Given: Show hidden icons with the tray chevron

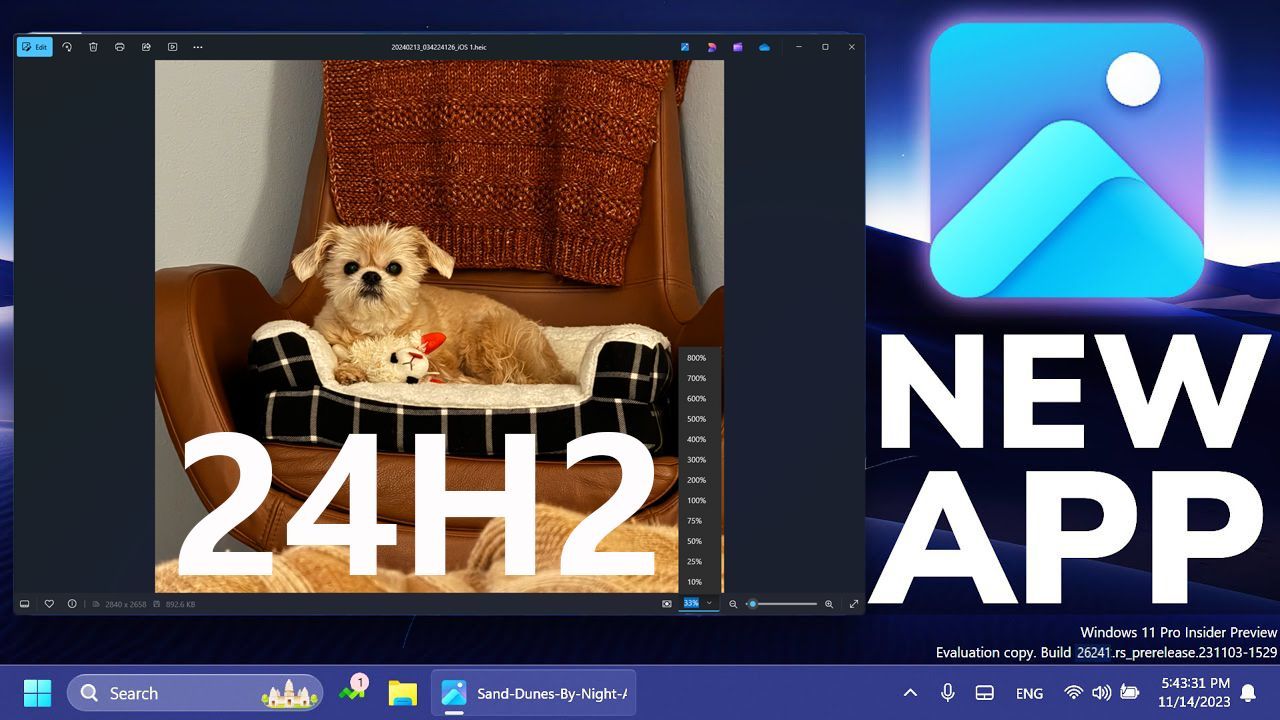Looking at the screenshot, I should point(910,693).
